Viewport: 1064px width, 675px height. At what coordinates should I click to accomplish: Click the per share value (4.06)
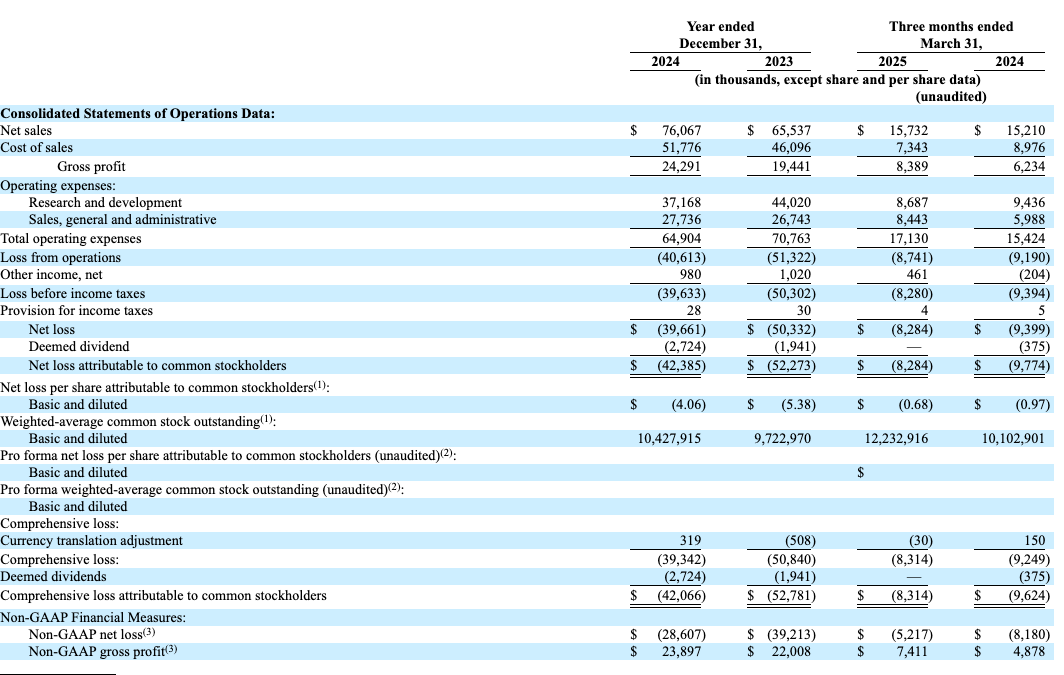coord(688,404)
